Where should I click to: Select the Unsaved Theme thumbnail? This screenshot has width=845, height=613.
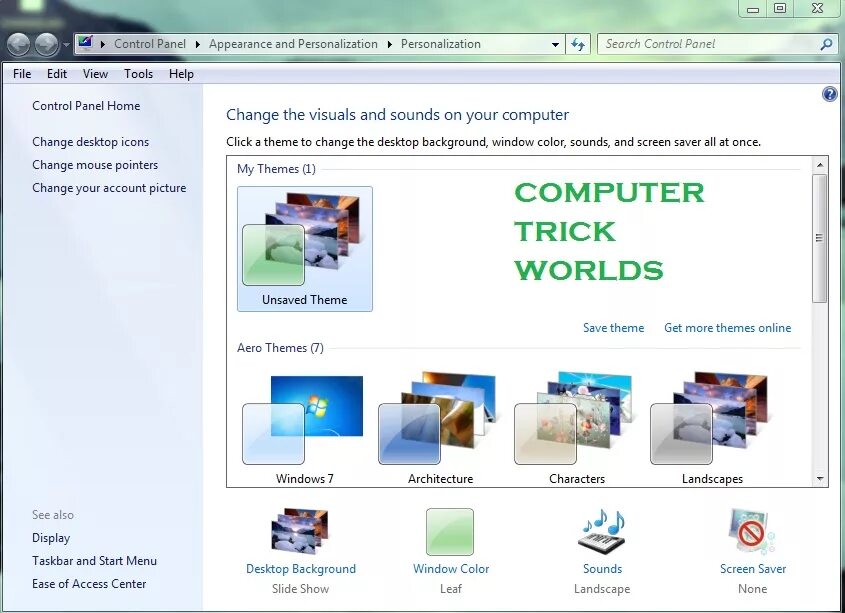click(304, 249)
